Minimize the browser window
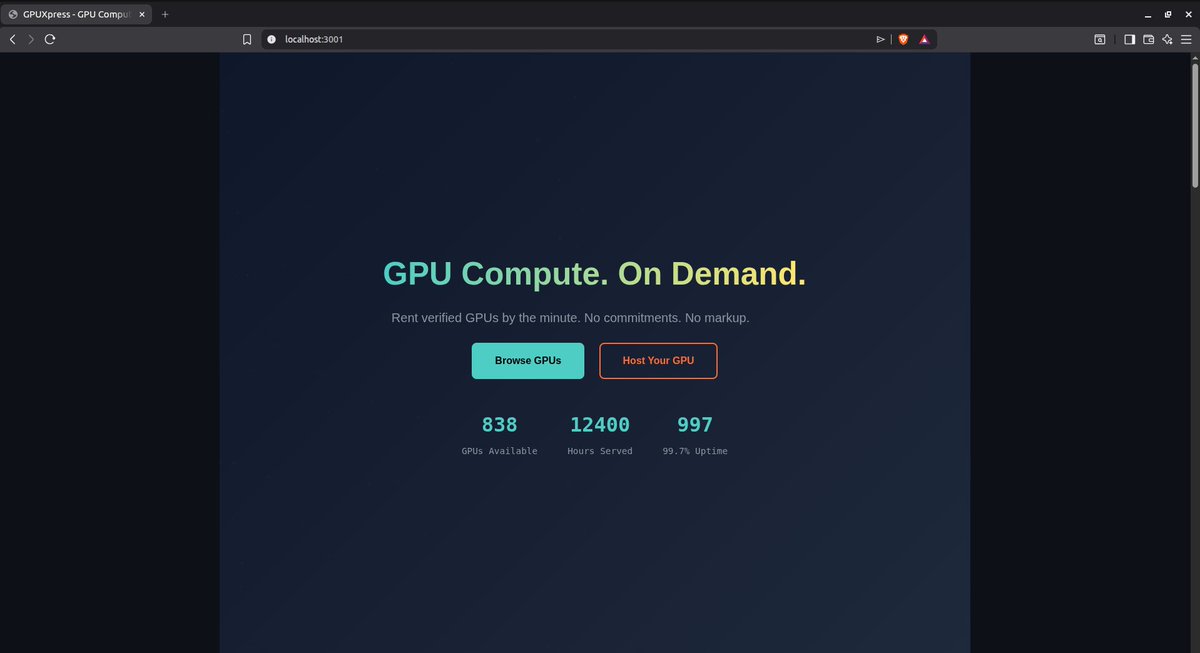Viewport: 1200px width, 653px height. (1147, 14)
